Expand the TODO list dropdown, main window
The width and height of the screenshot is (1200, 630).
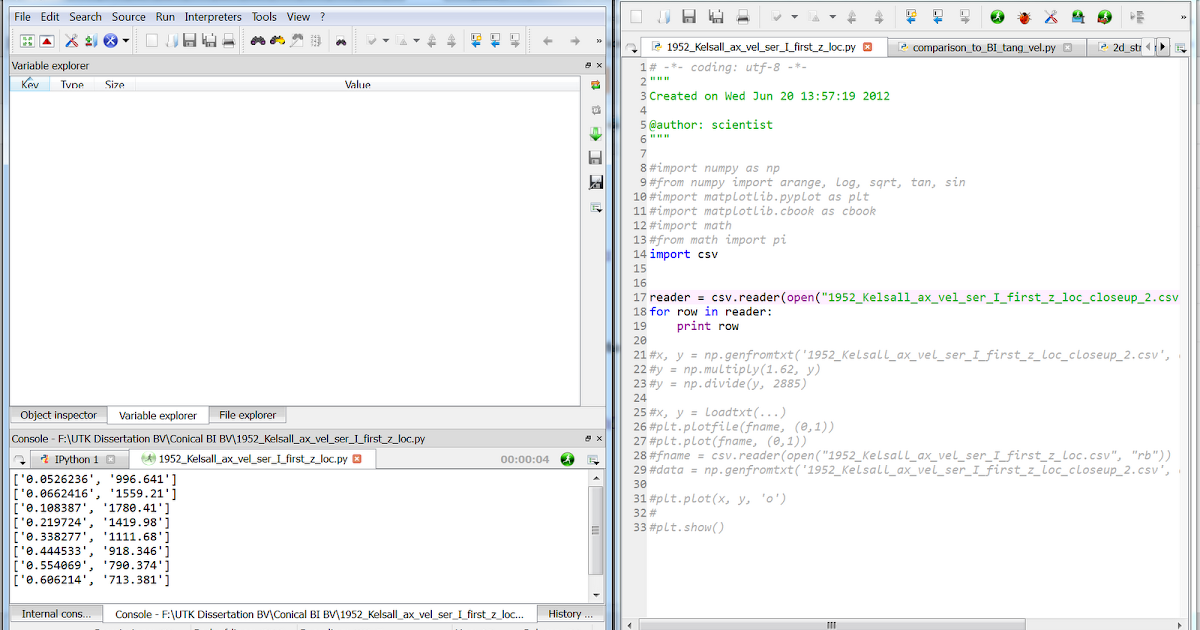click(x=386, y=41)
